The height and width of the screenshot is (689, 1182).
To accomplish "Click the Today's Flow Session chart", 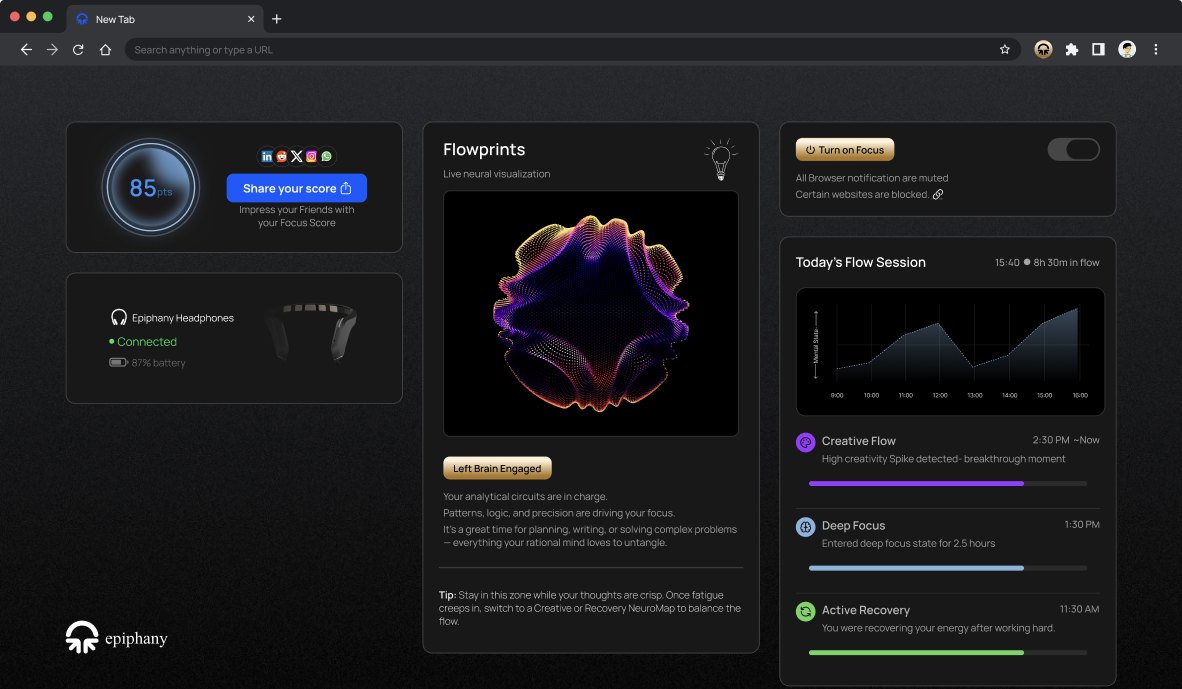I will [950, 351].
